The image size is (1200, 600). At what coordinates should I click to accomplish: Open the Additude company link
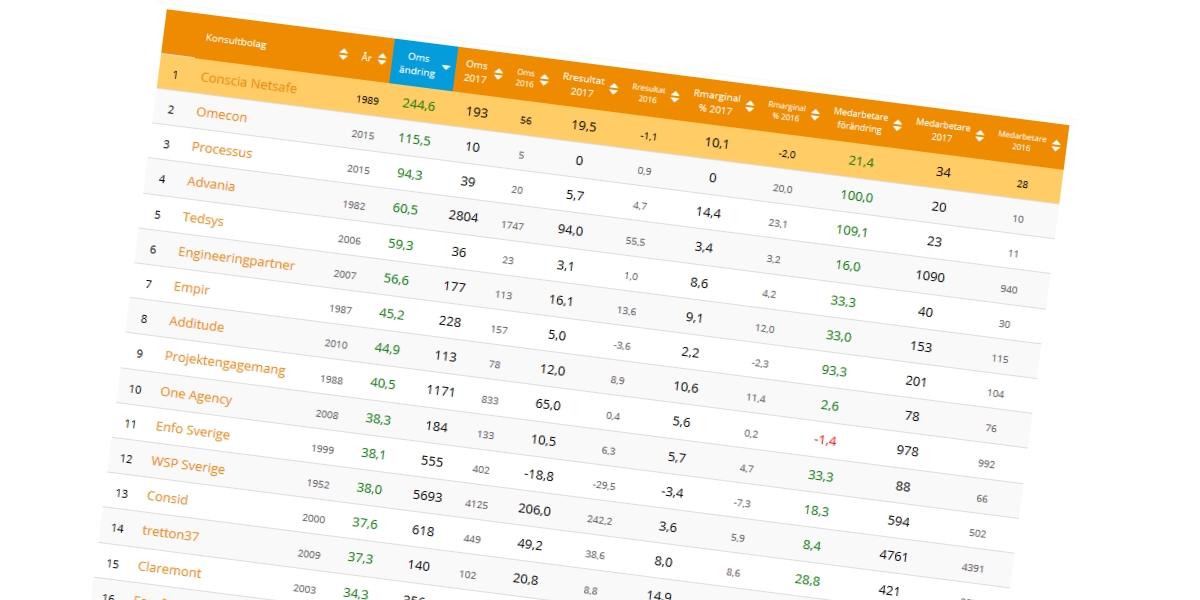[197, 324]
